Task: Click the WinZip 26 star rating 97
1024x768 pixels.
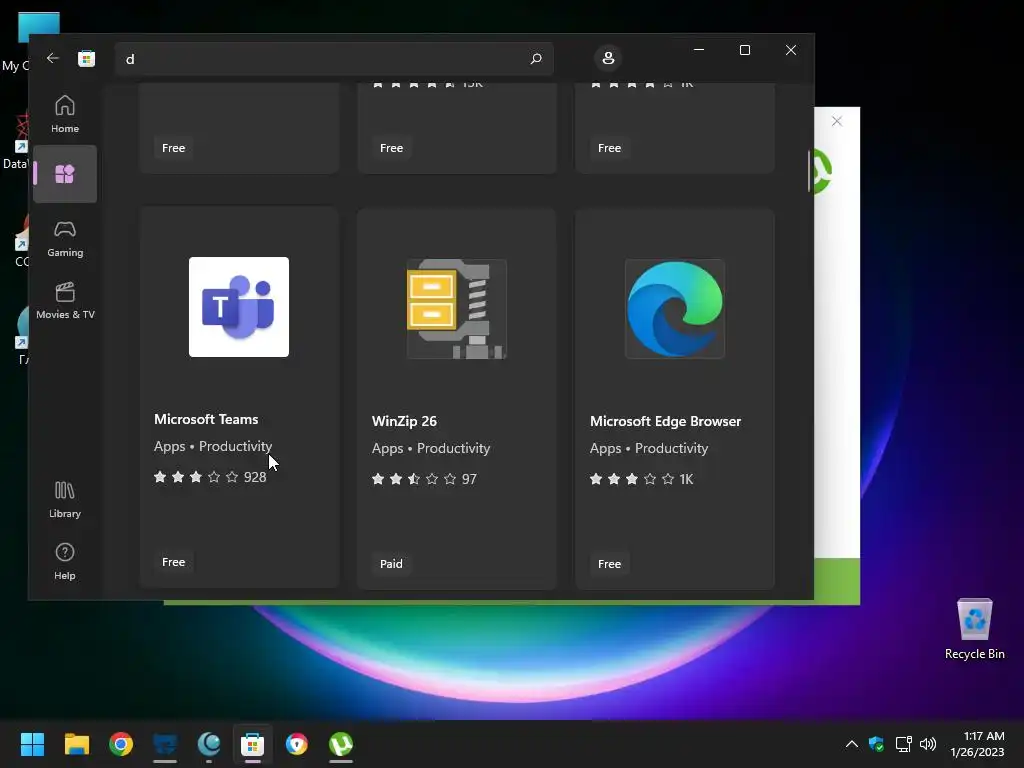Action: click(424, 479)
